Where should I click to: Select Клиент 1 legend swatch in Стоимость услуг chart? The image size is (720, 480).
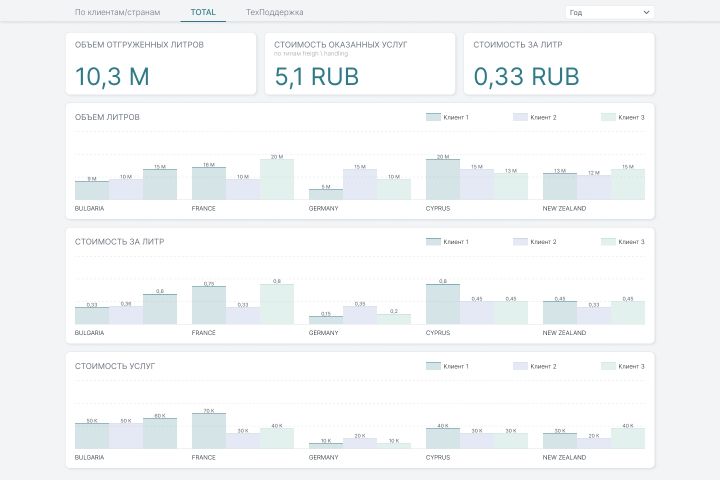click(433, 366)
